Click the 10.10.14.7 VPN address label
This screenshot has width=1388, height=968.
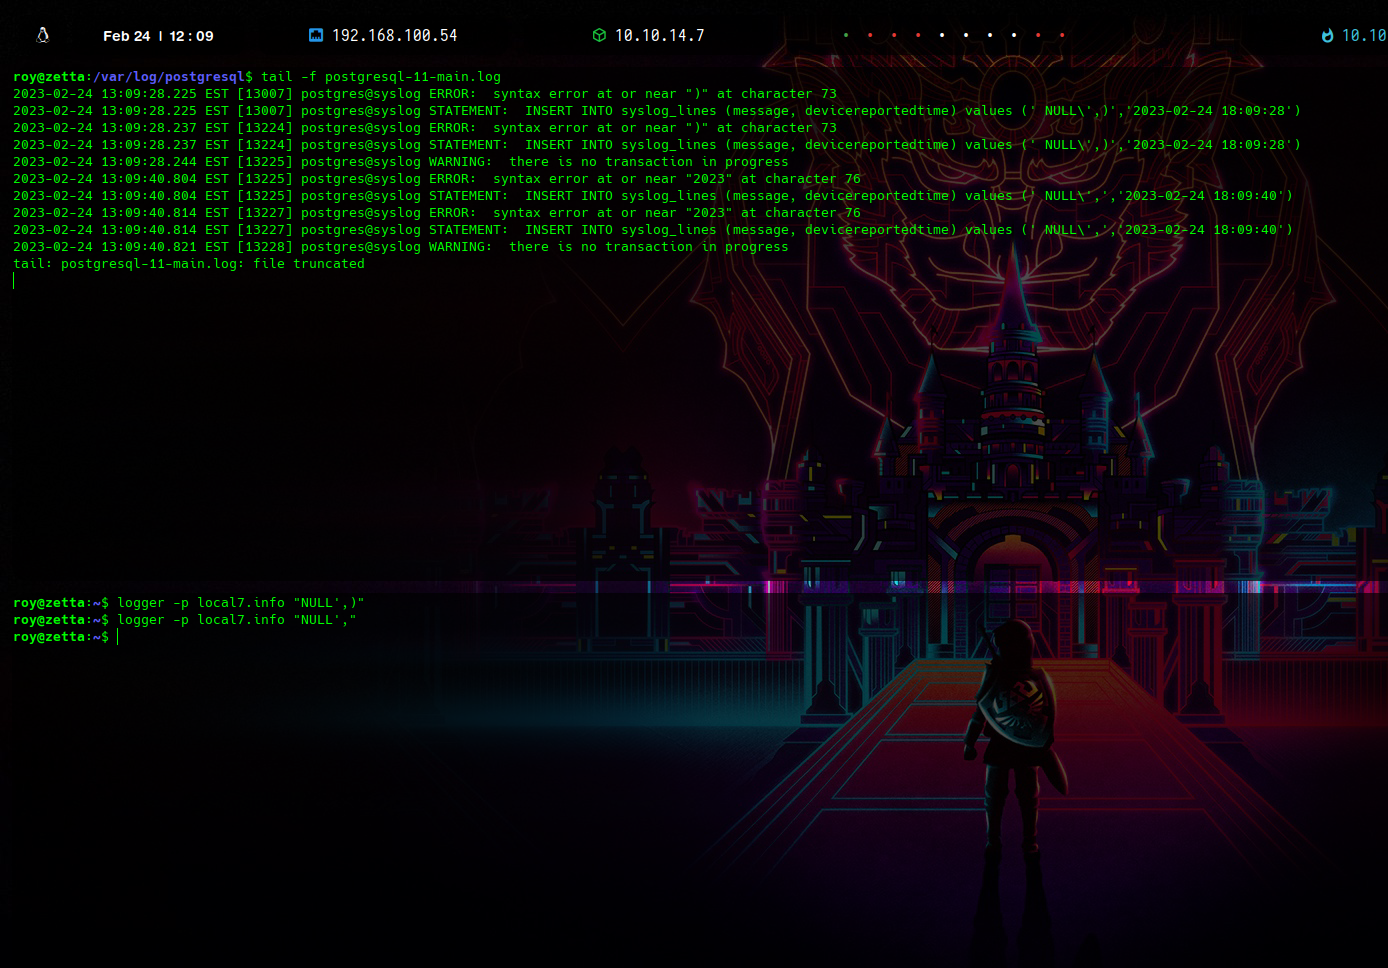[659, 35]
